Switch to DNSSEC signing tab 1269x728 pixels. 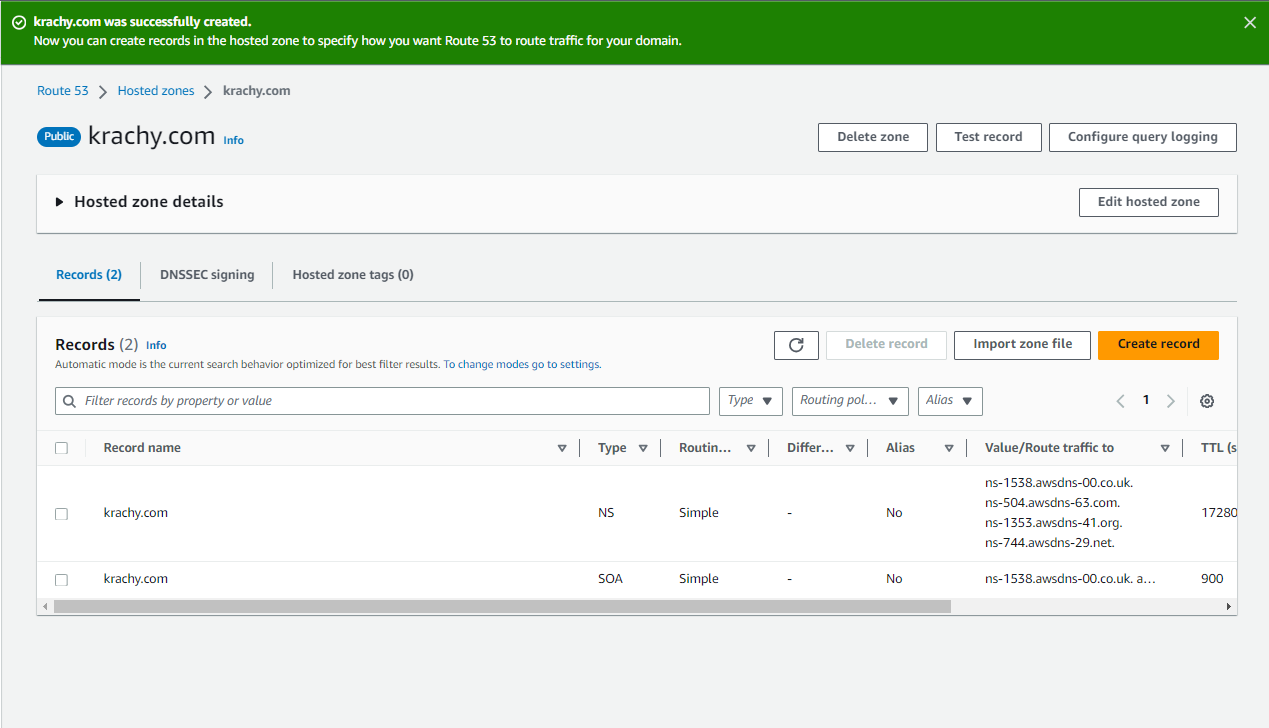[207, 275]
